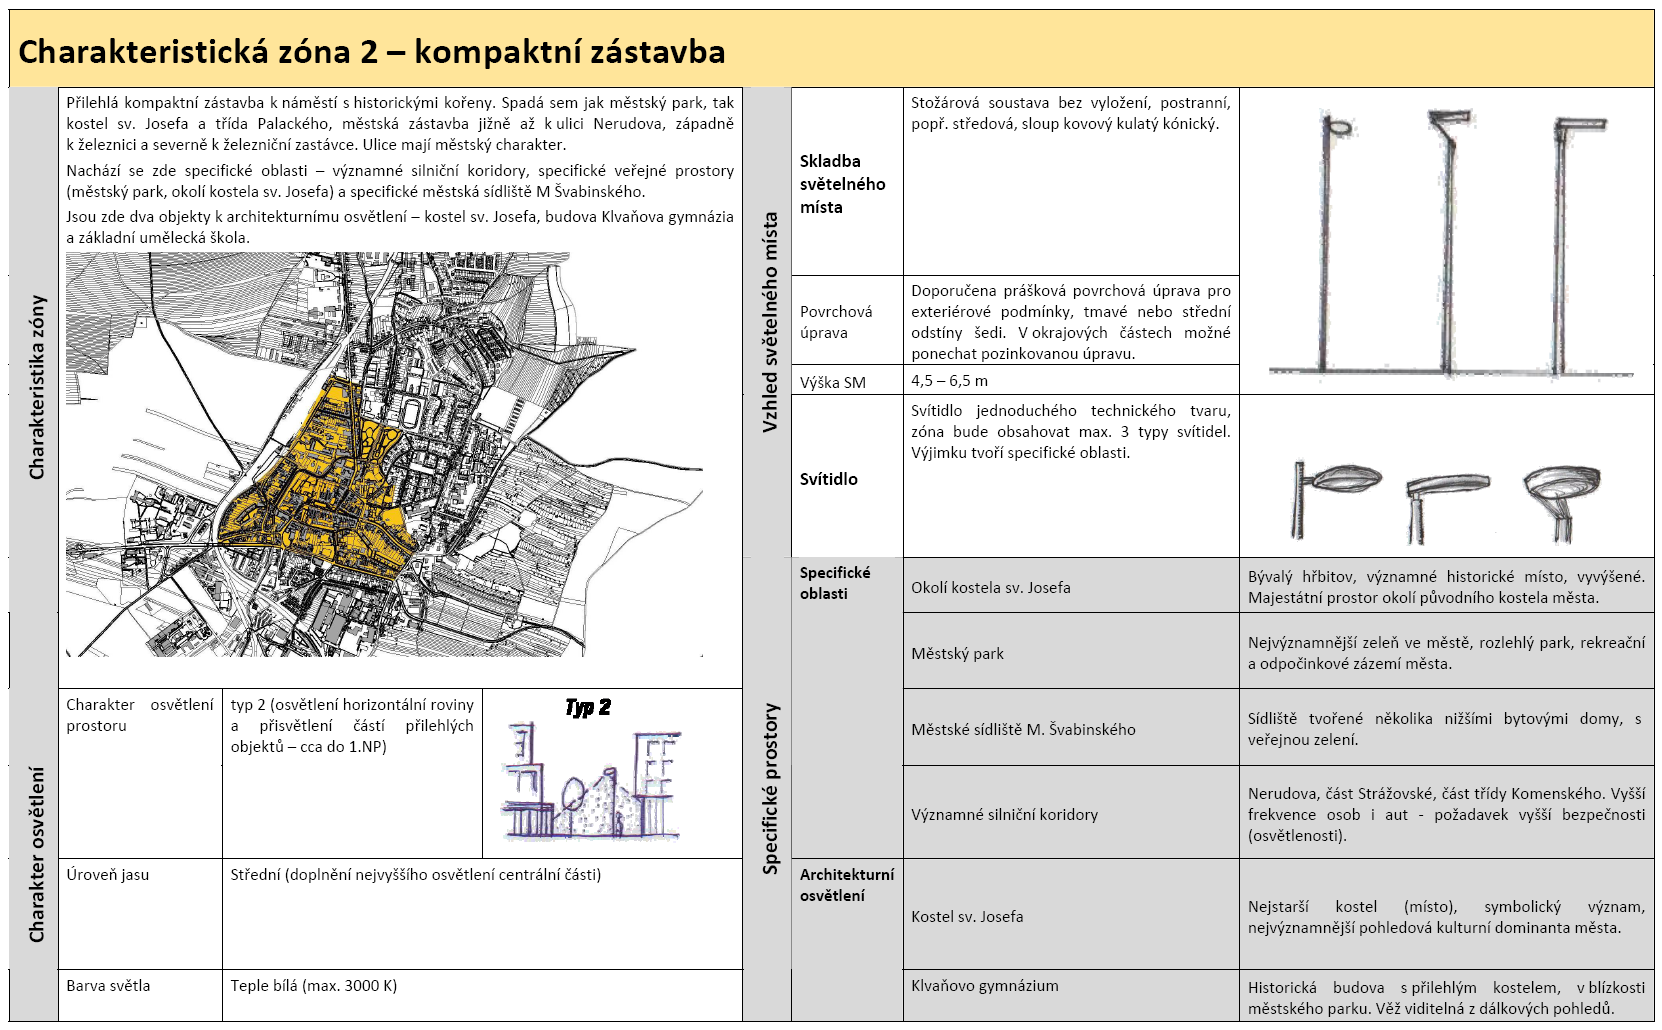Viewport: 1662px width, 1030px height.
Task: Click the 'Úroveň jasu' label
Action: [x=107, y=875]
